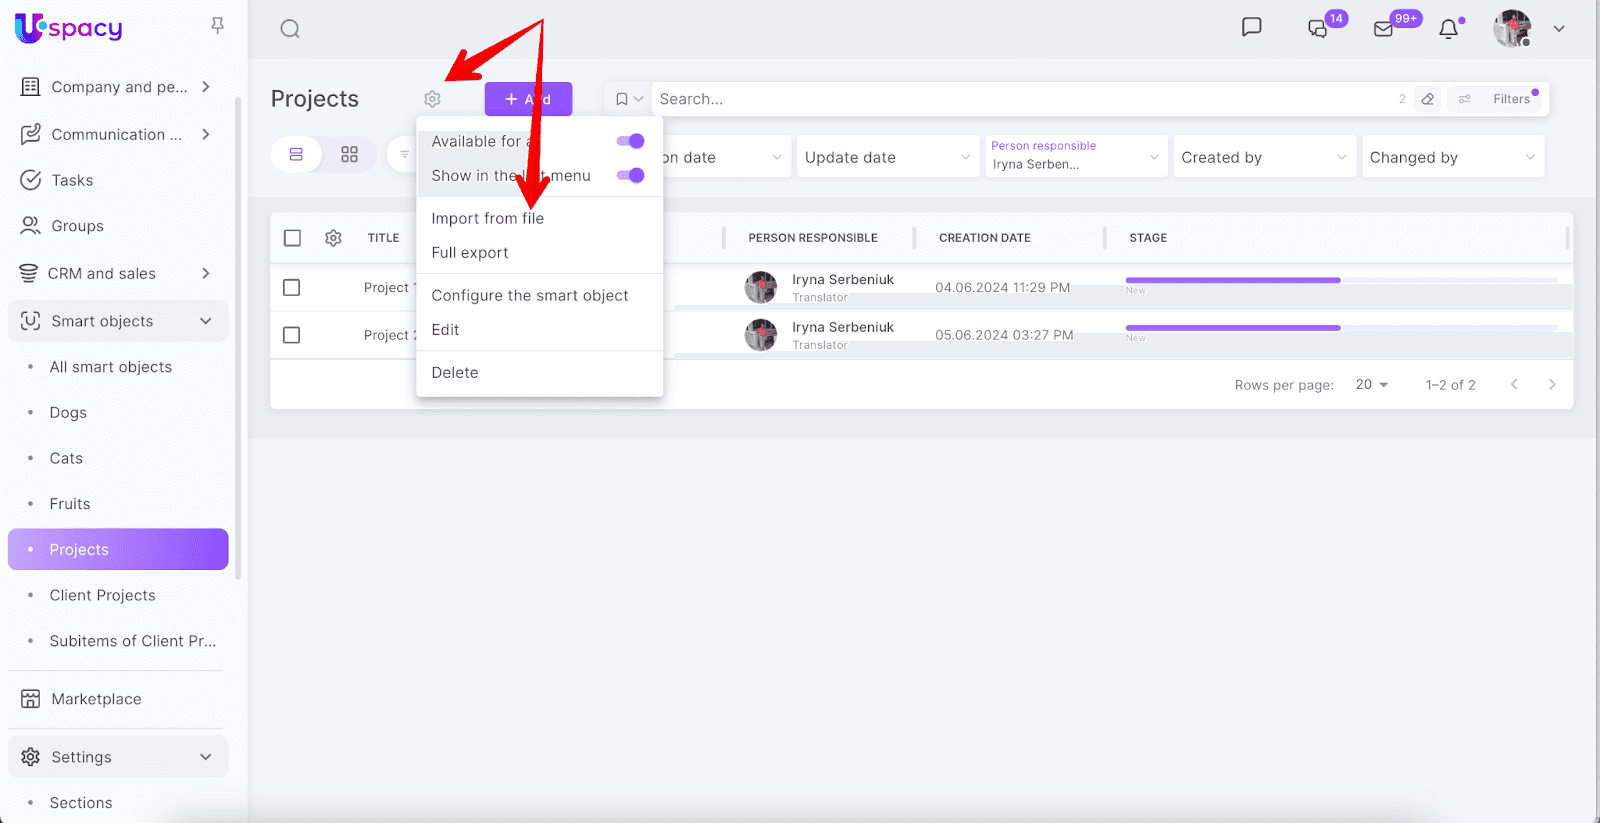Click the user profile avatar

pos(1512,28)
